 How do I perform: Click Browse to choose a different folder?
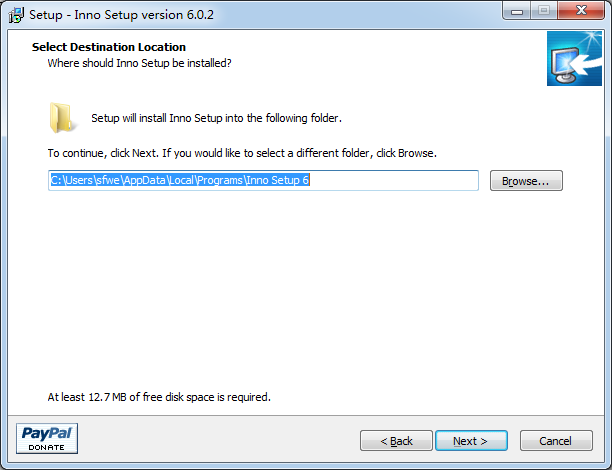[x=526, y=181]
